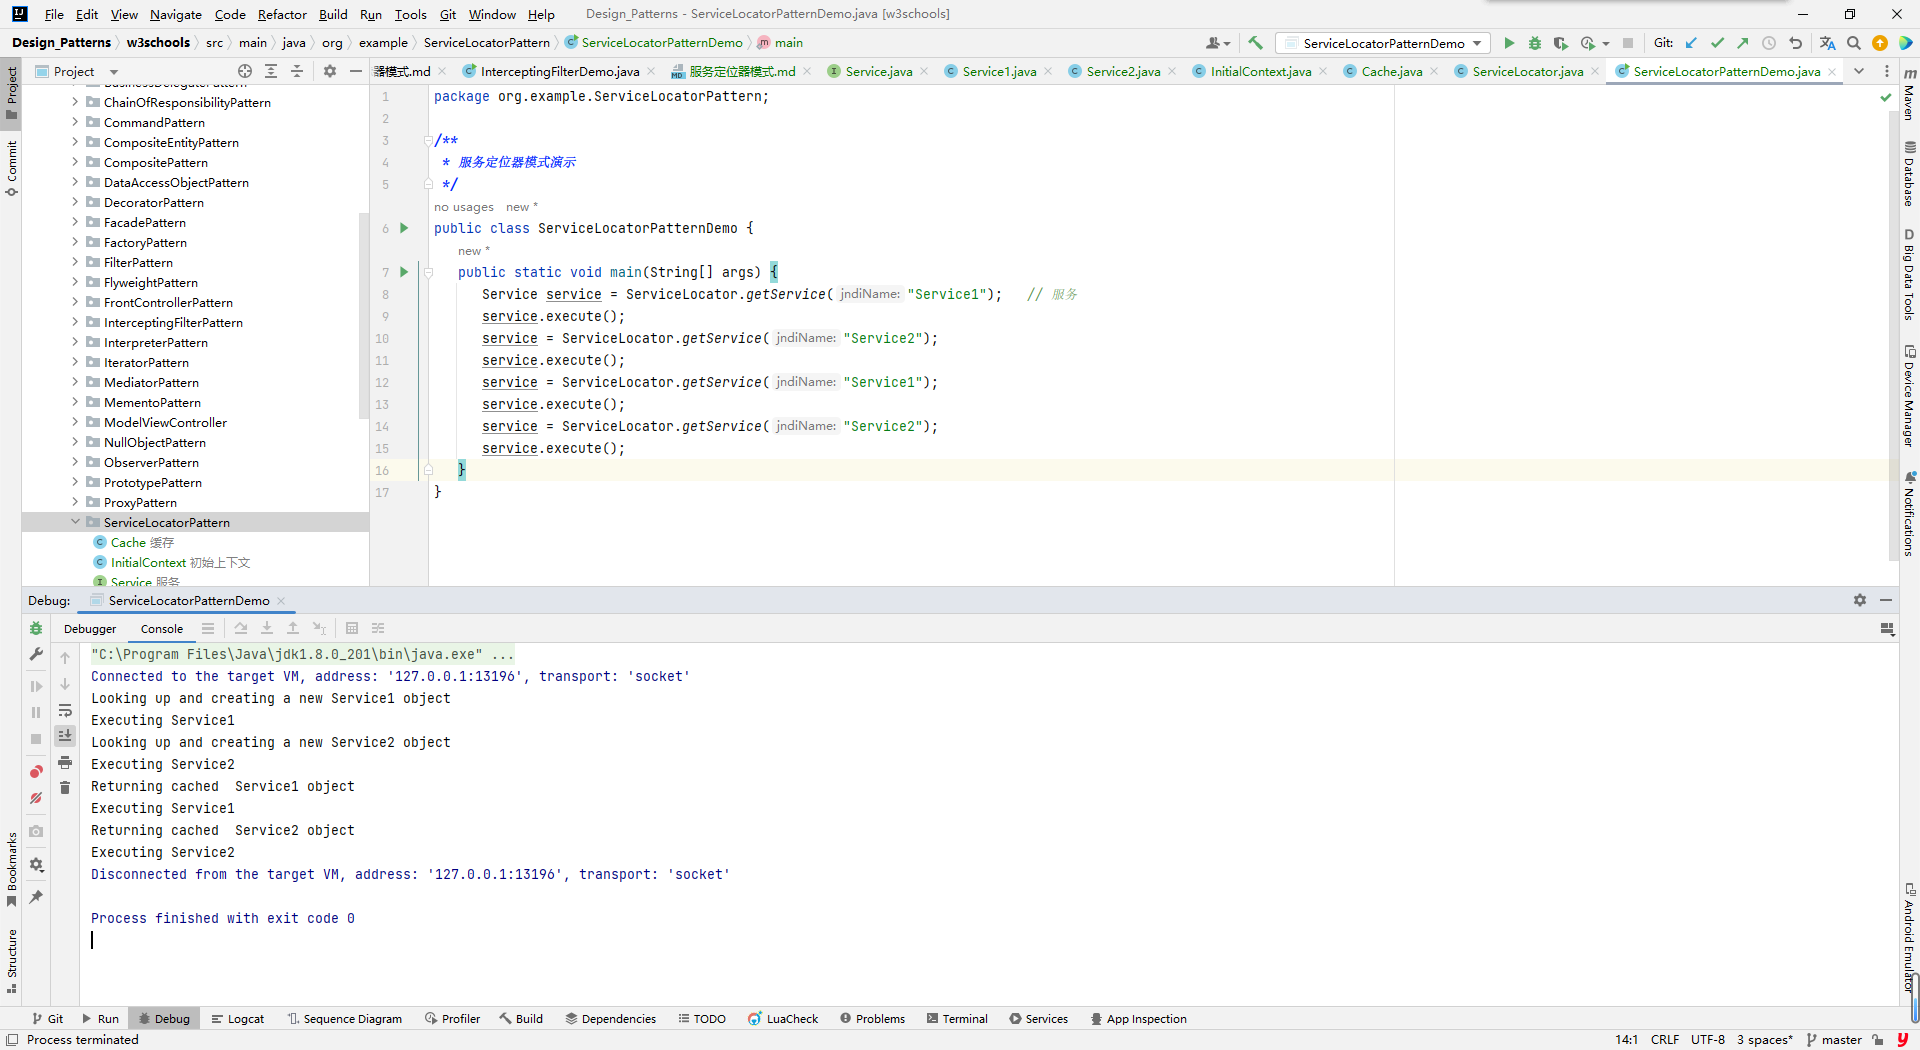
Task: Open Project panel gear options
Action: [330, 71]
